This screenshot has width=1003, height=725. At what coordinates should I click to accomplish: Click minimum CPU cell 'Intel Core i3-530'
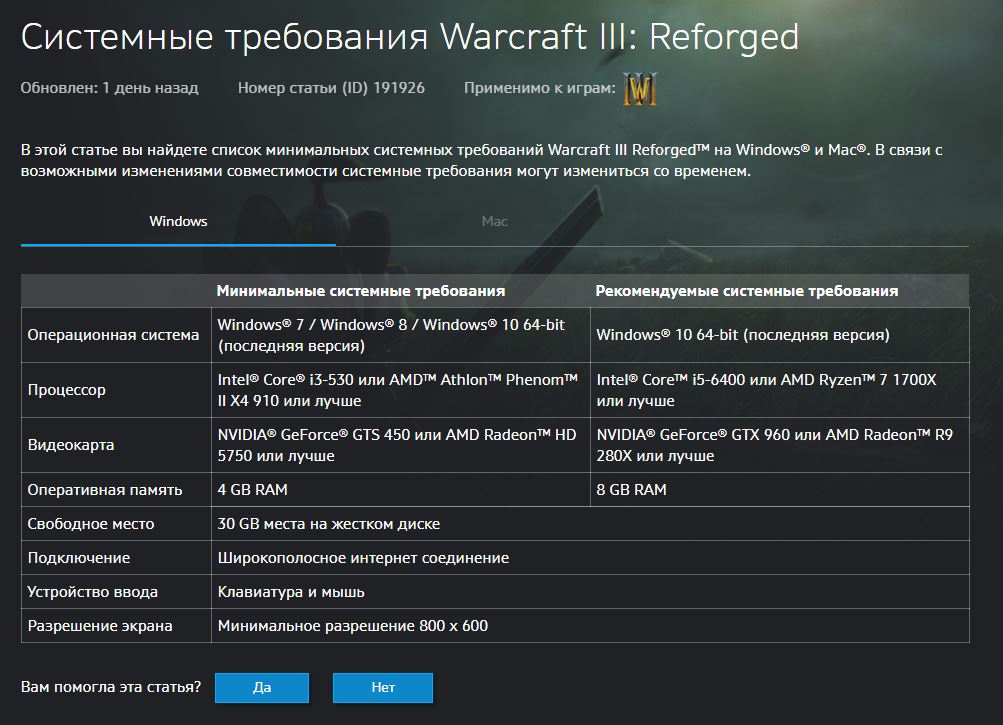(401, 390)
